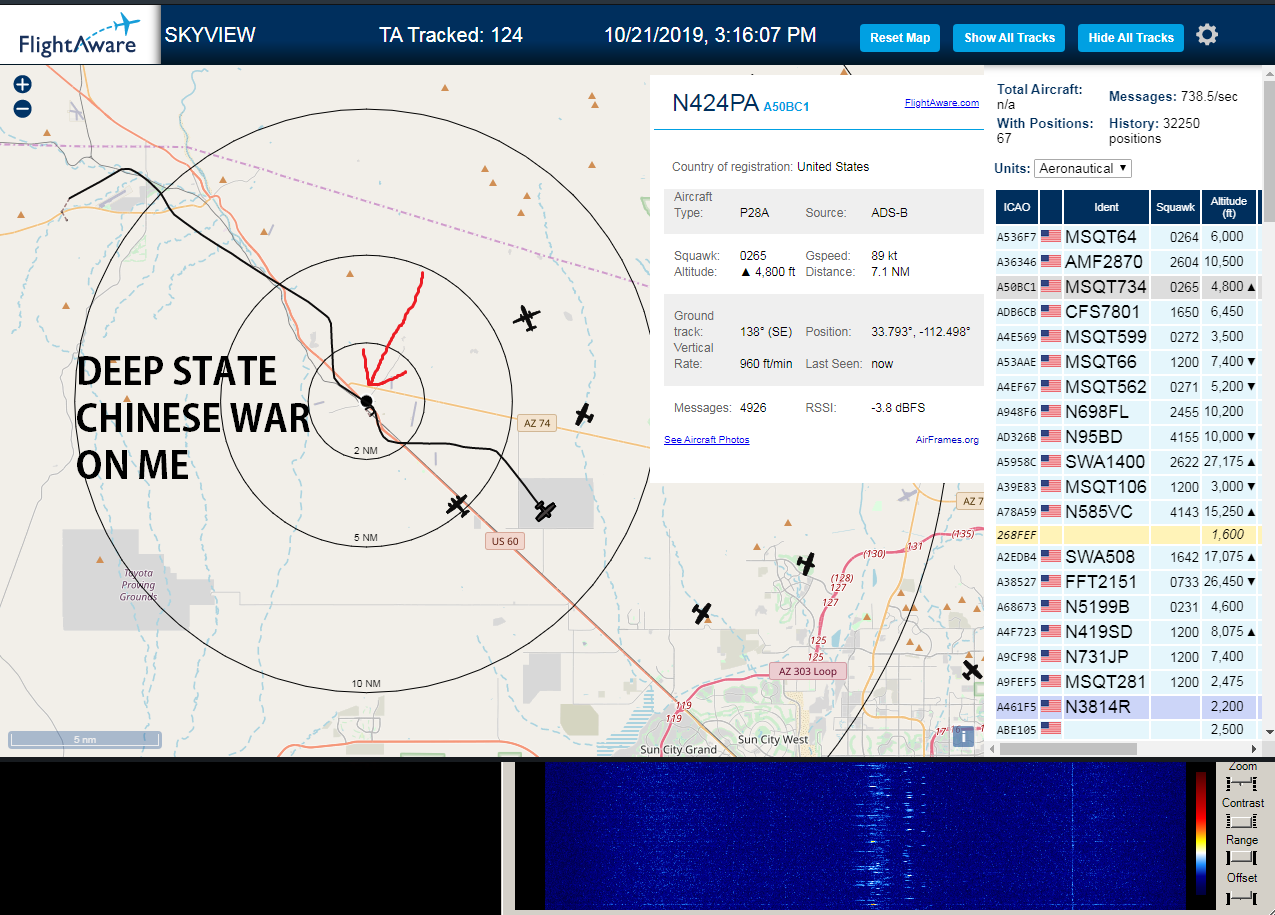Click the A50BC1 hex code link

pyautogui.click(x=786, y=107)
